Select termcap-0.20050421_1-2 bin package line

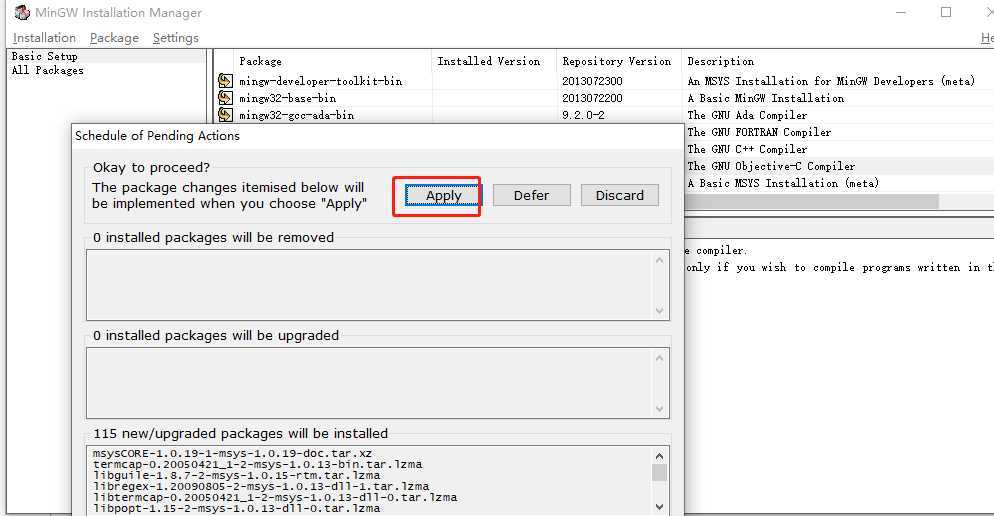(x=257, y=464)
